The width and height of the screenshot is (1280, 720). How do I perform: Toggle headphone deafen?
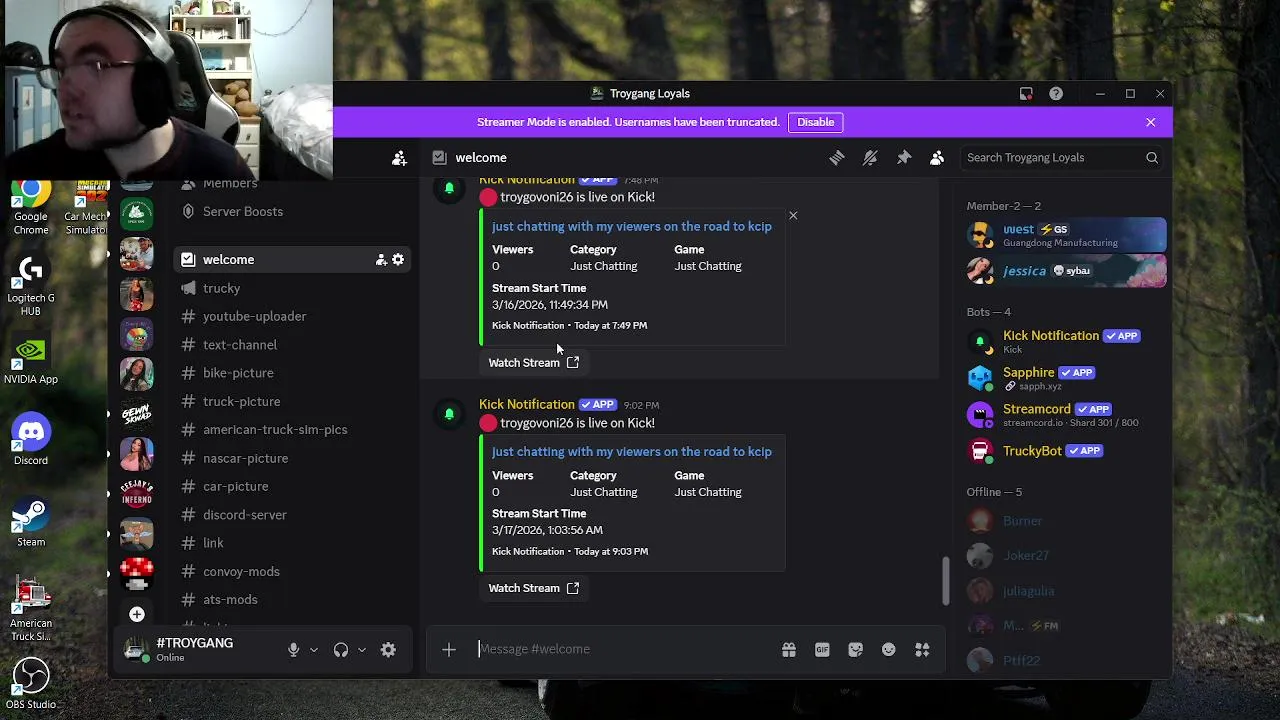(x=341, y=650)
